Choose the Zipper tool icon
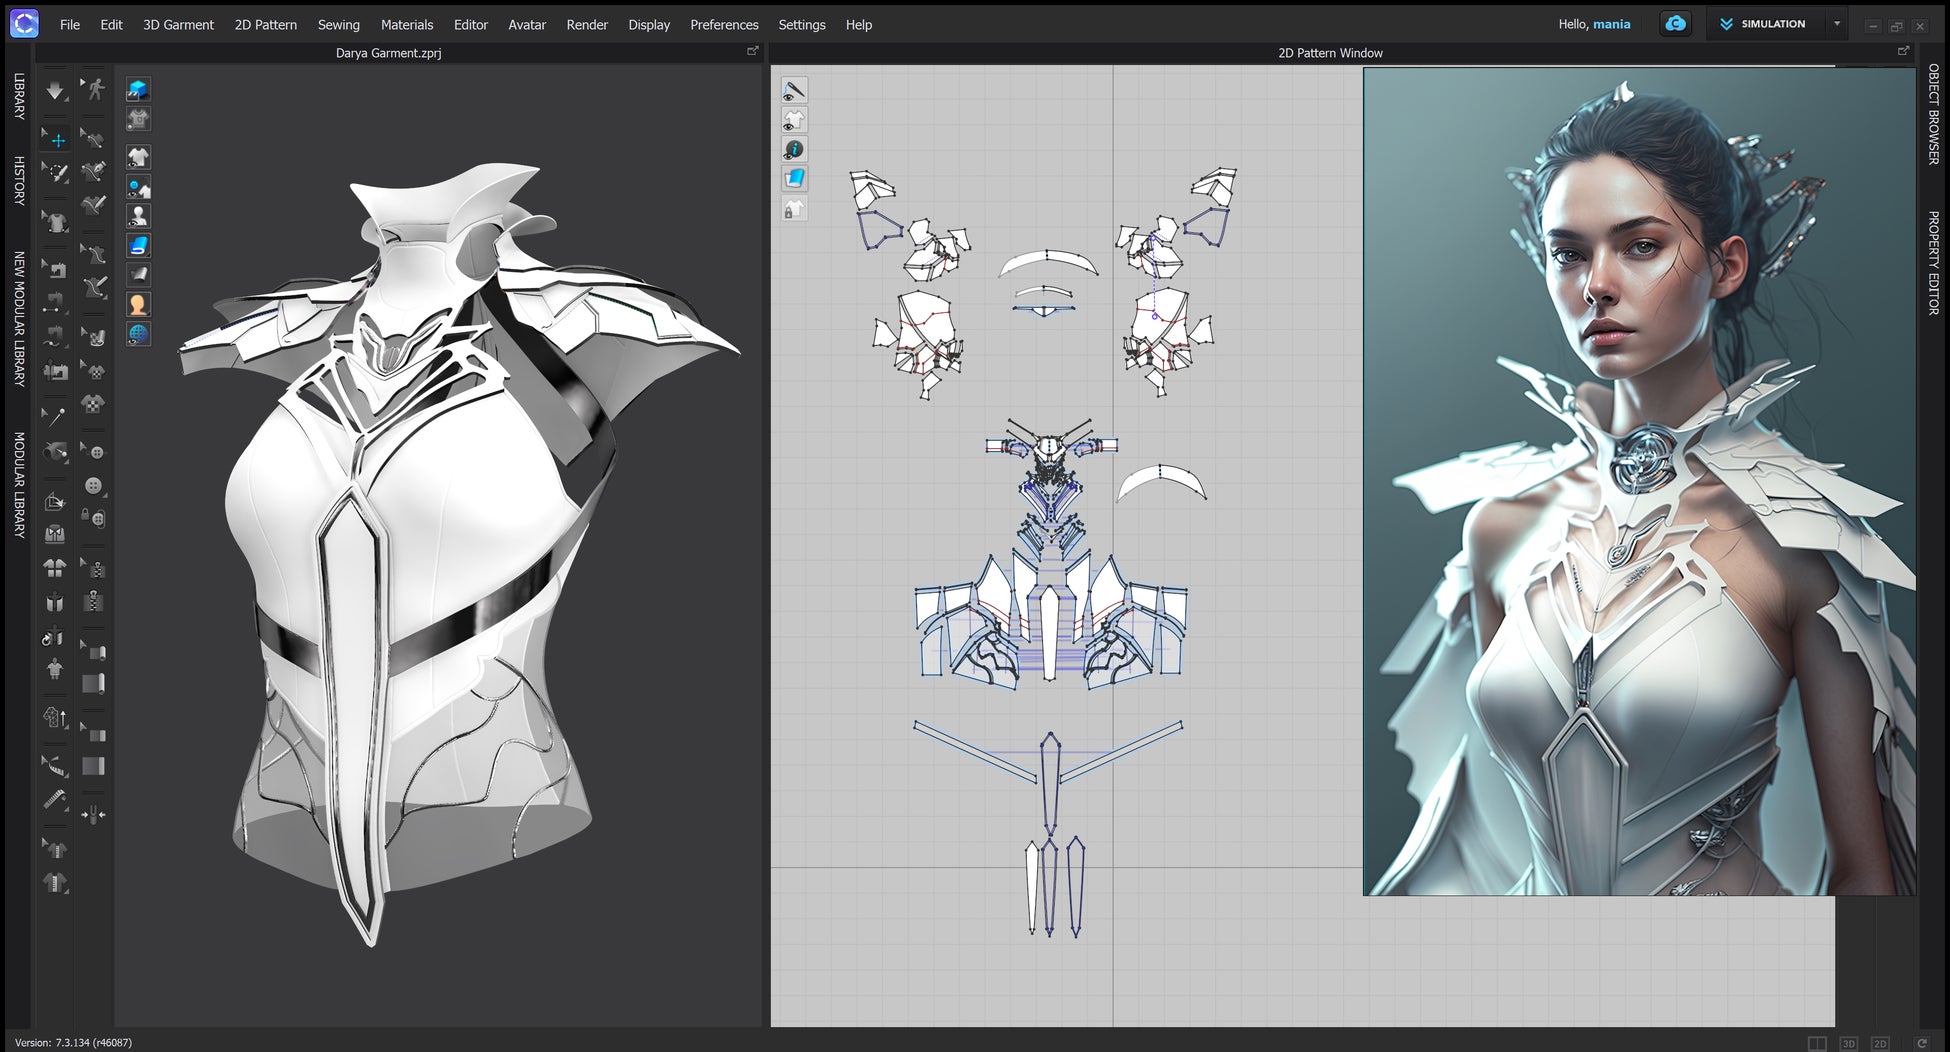The width and height of the screenshot is (1950, 1052). (93, 601)
